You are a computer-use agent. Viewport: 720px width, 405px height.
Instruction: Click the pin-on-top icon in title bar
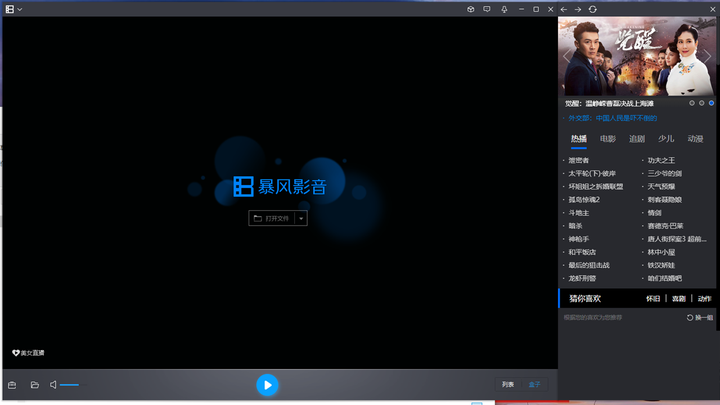click(503, 9)
